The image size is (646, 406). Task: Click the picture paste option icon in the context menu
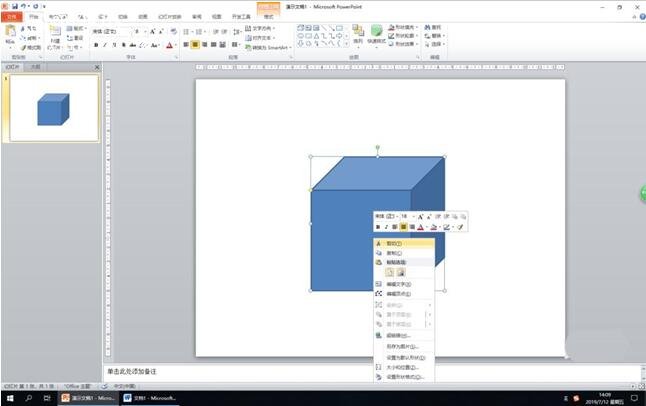[400, 272]
